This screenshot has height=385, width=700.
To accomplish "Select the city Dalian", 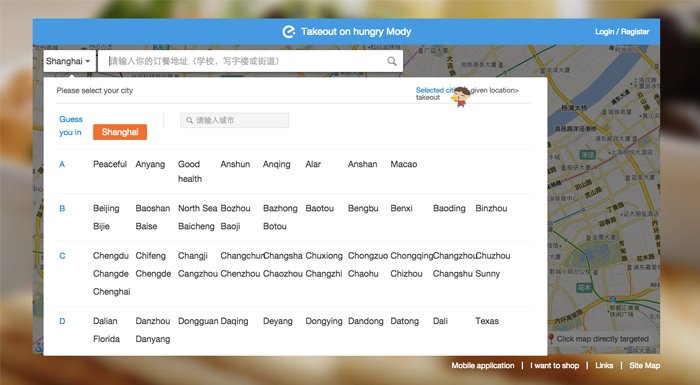I will [x=105, y=321].
